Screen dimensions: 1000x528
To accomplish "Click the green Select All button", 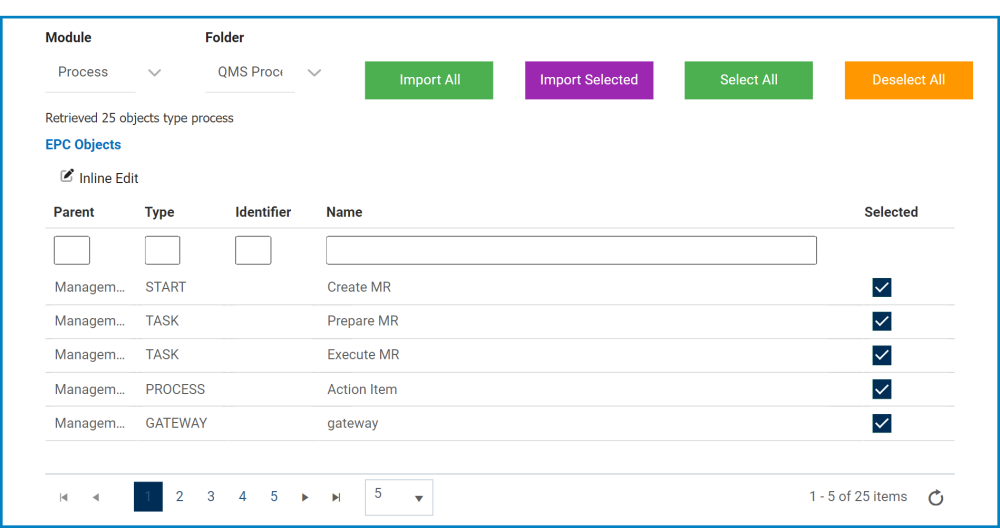I will (748, 80).
